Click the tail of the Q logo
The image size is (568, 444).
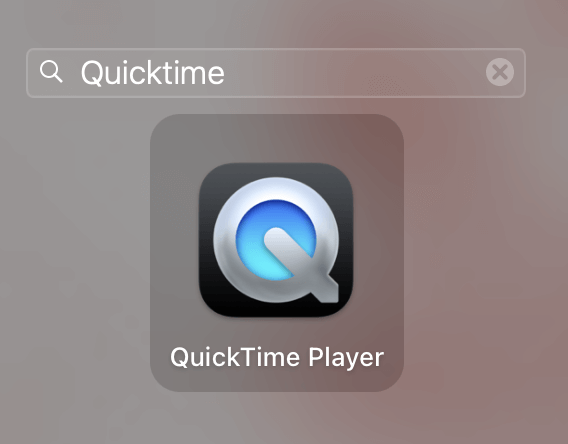click(324, 288)
